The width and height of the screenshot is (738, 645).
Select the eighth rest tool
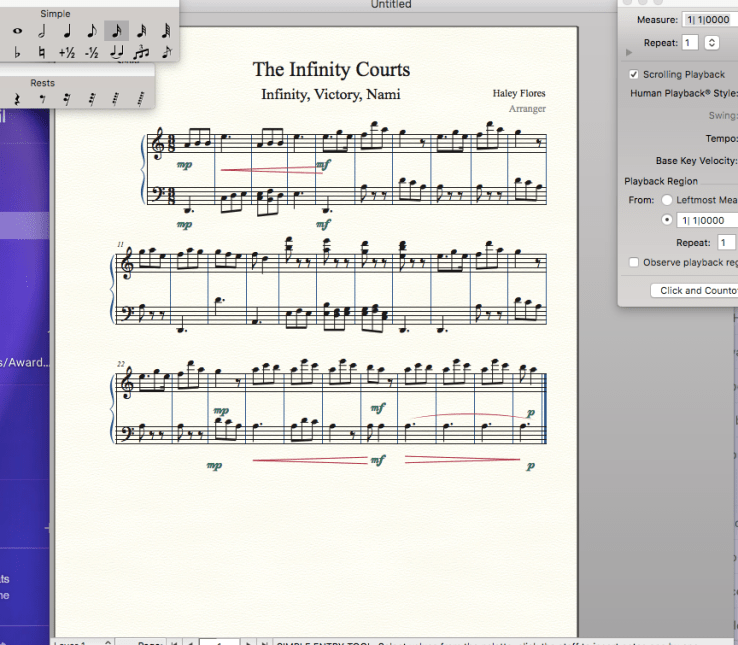[x=42, y=98]
